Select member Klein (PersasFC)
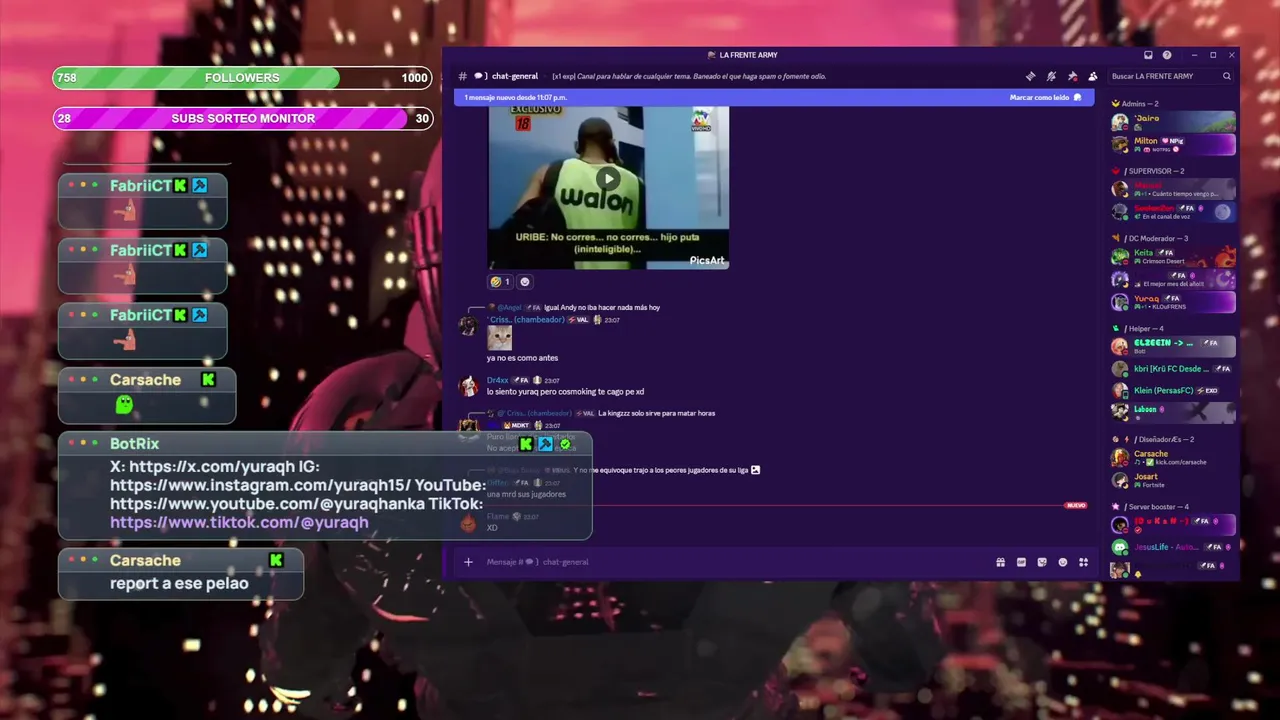Viewport: 1280px width, 720px height. coord(1173,391)
